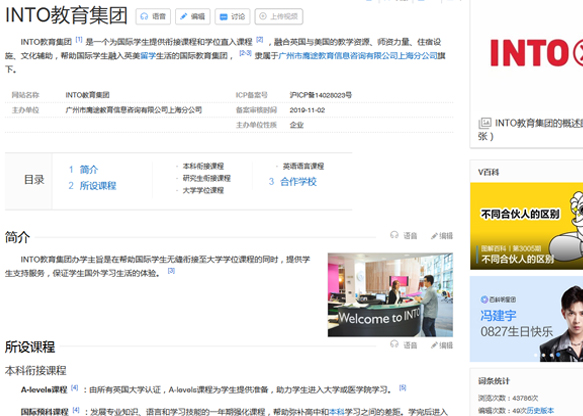Open the 冯建宇 0827生日快乐 banner
The height and width of the screenshot is (416, 583).
coord(526,319)
